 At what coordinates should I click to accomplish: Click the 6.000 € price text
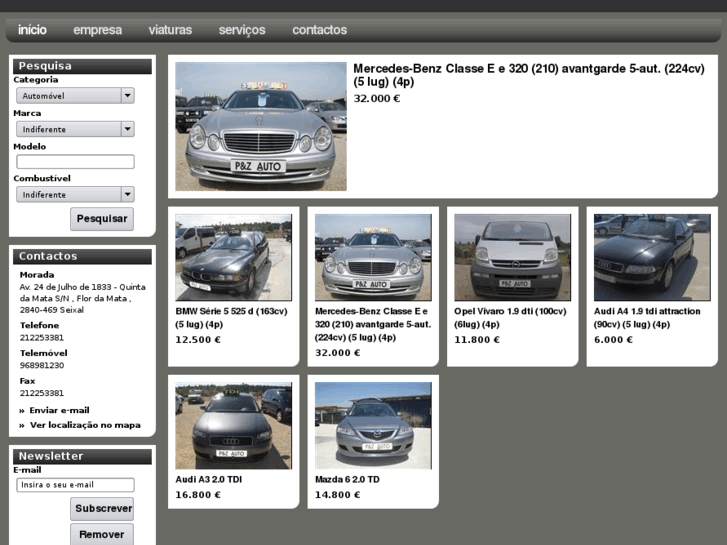point(613,340)
